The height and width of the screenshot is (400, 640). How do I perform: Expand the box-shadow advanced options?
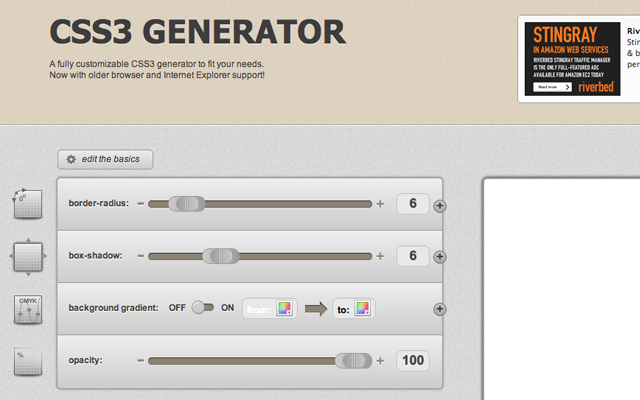click(x=439, y=258)
